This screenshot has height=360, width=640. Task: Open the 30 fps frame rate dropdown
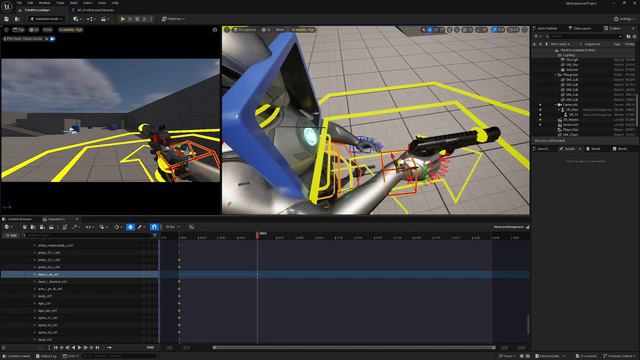tap(173, 227)
